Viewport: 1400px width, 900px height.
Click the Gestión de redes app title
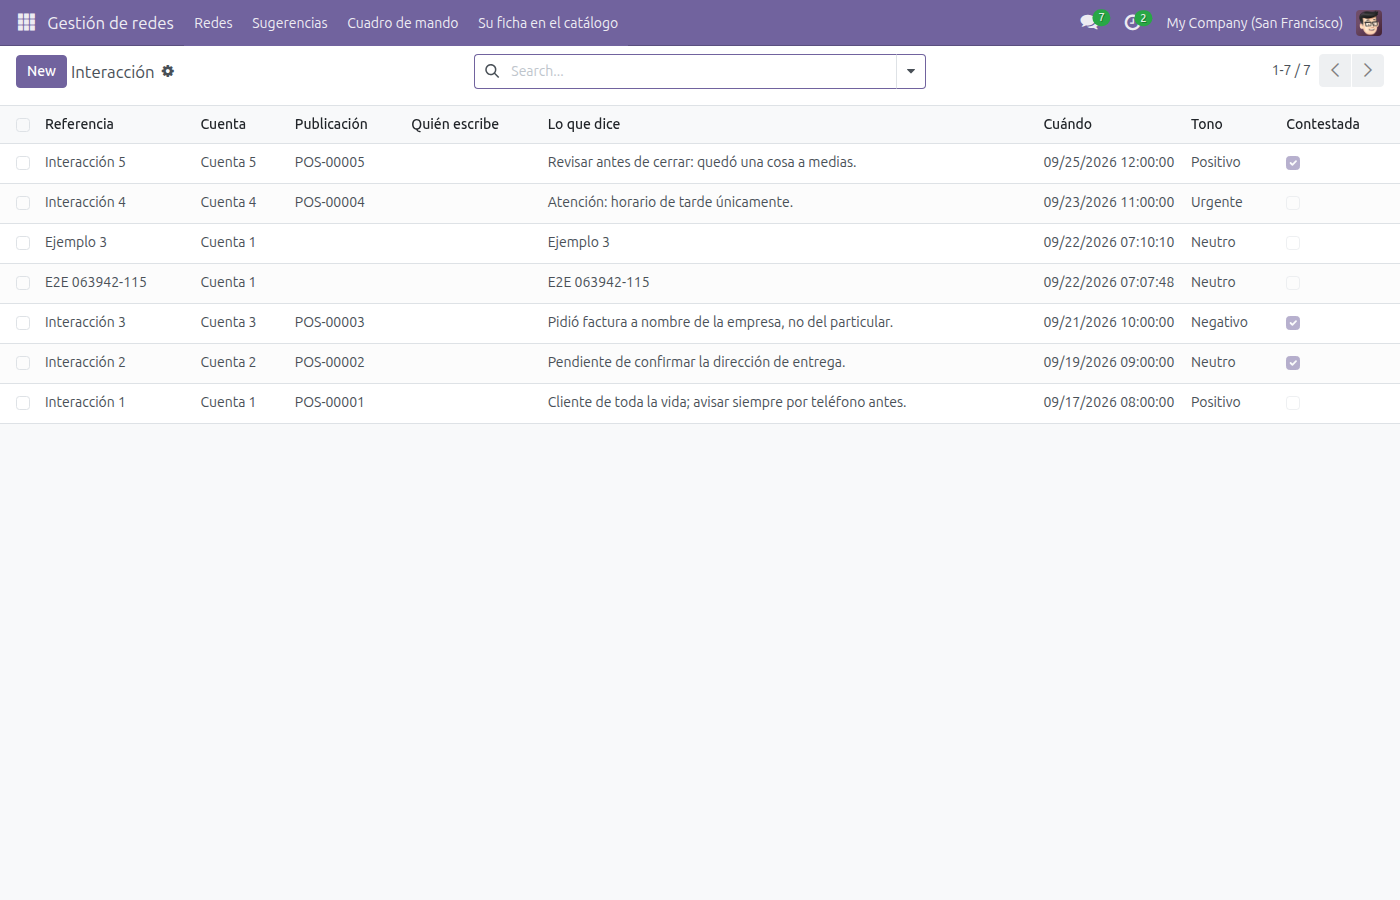[x=110, y=22]
